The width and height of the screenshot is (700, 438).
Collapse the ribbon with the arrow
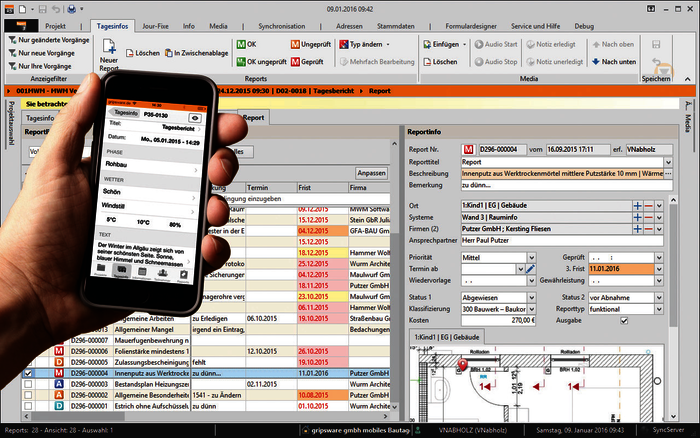(x=688, y=79)
